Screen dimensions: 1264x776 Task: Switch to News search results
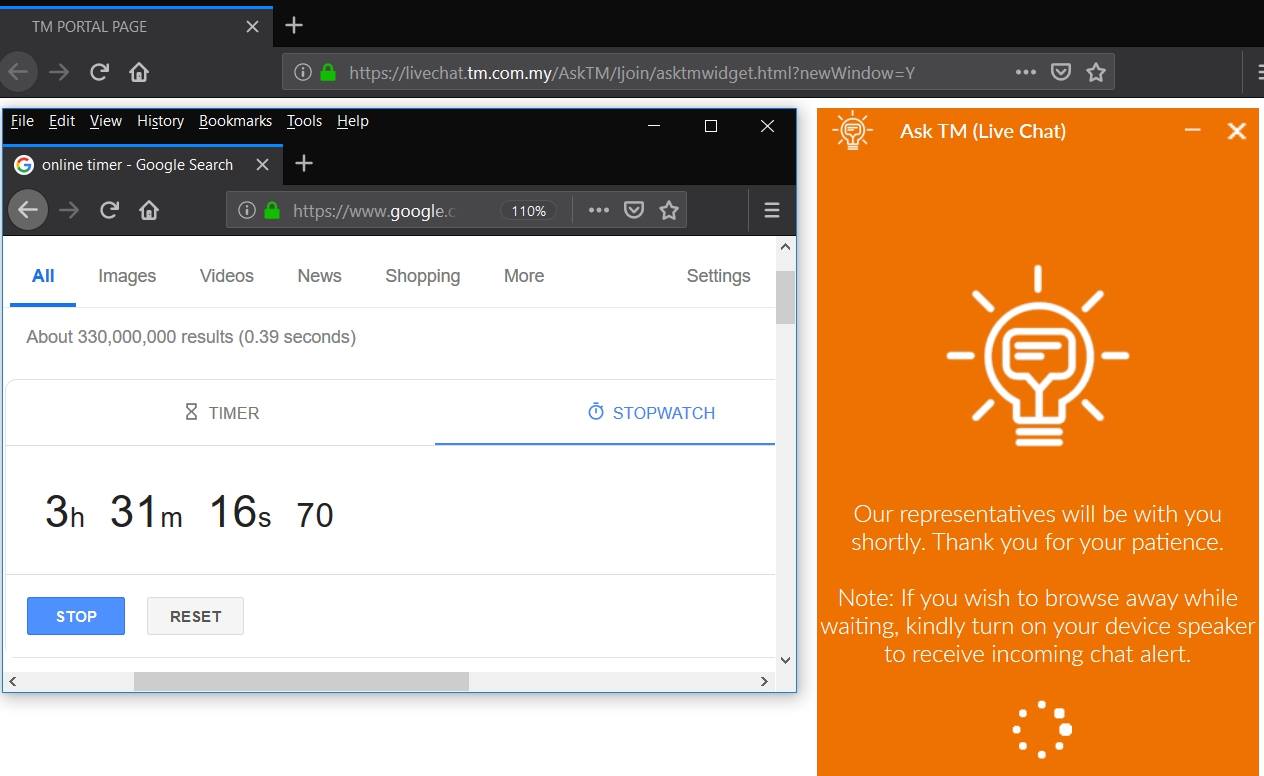pyautogui.click(x=319, y=277)
